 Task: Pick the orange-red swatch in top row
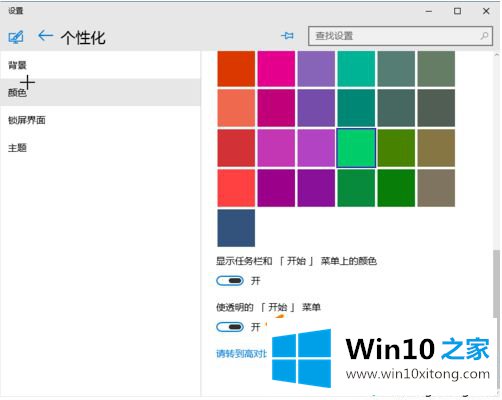click(x=236, y=69)
